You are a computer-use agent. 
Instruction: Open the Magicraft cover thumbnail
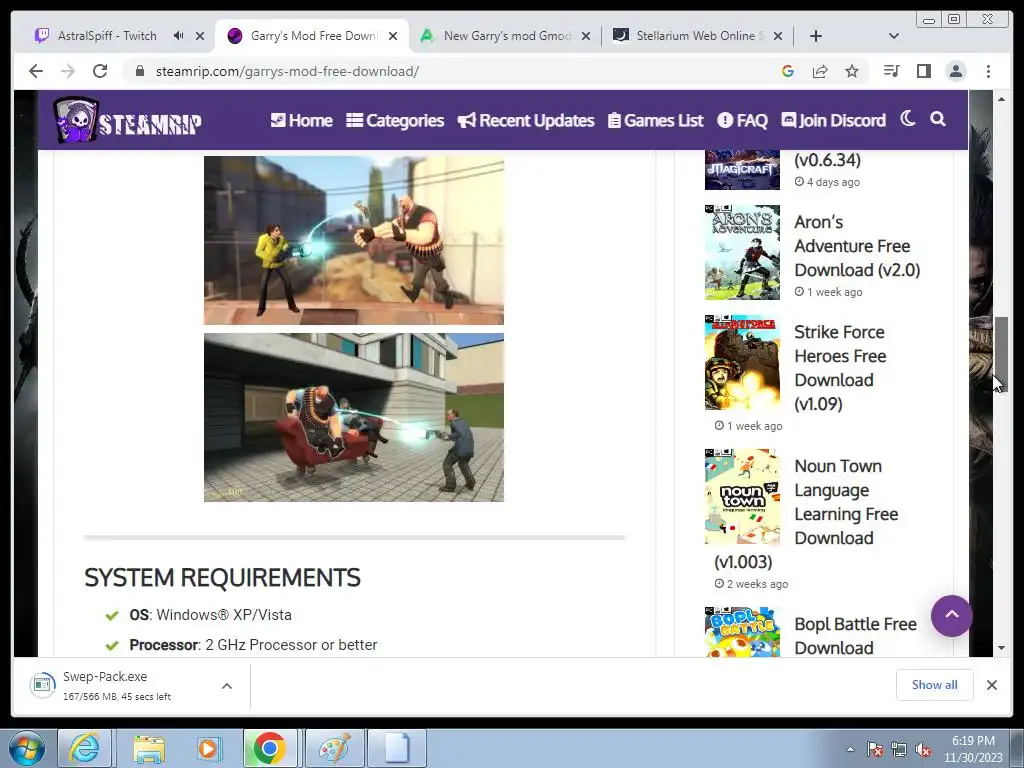tap(743, 170)
